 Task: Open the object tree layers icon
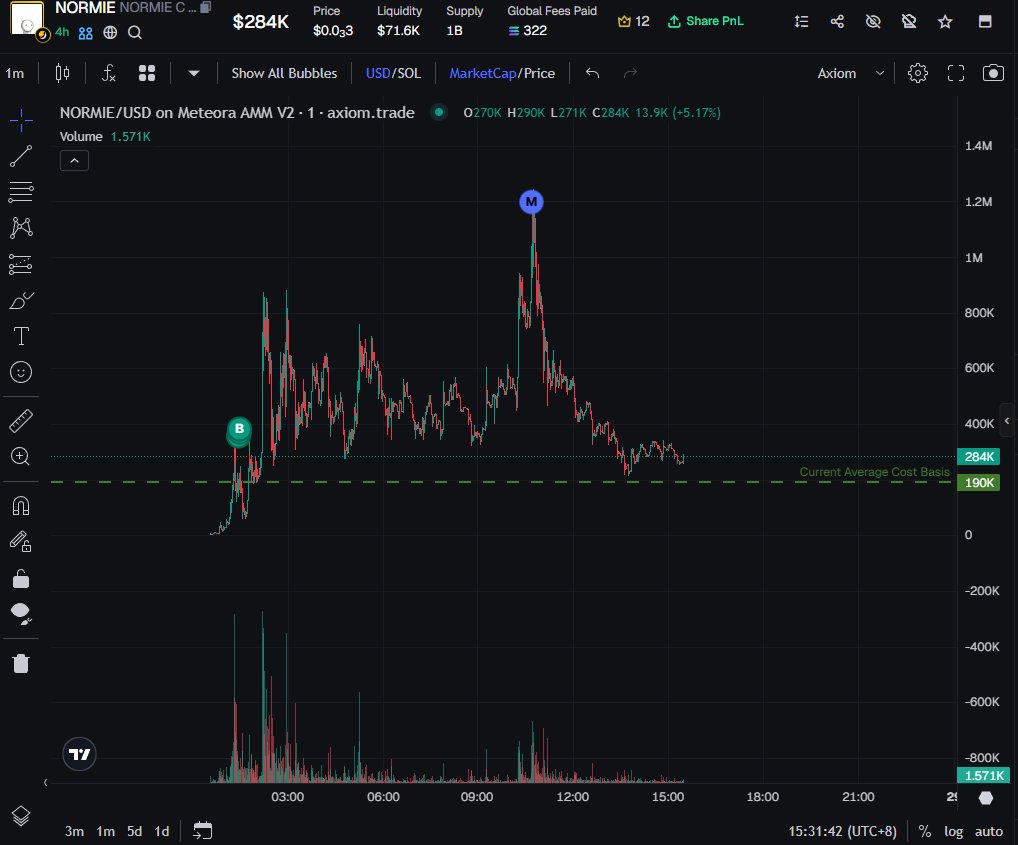coord(21,816)
